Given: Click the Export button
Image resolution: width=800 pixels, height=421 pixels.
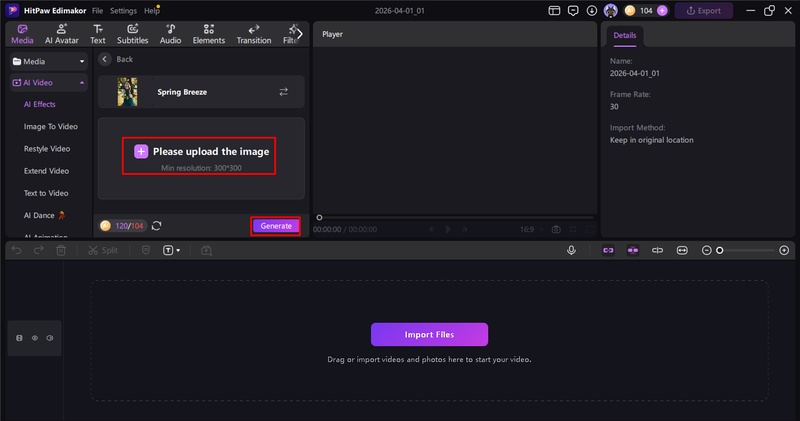Looking at the screenshot, I should pyautogui.click(x=704, y=11).
